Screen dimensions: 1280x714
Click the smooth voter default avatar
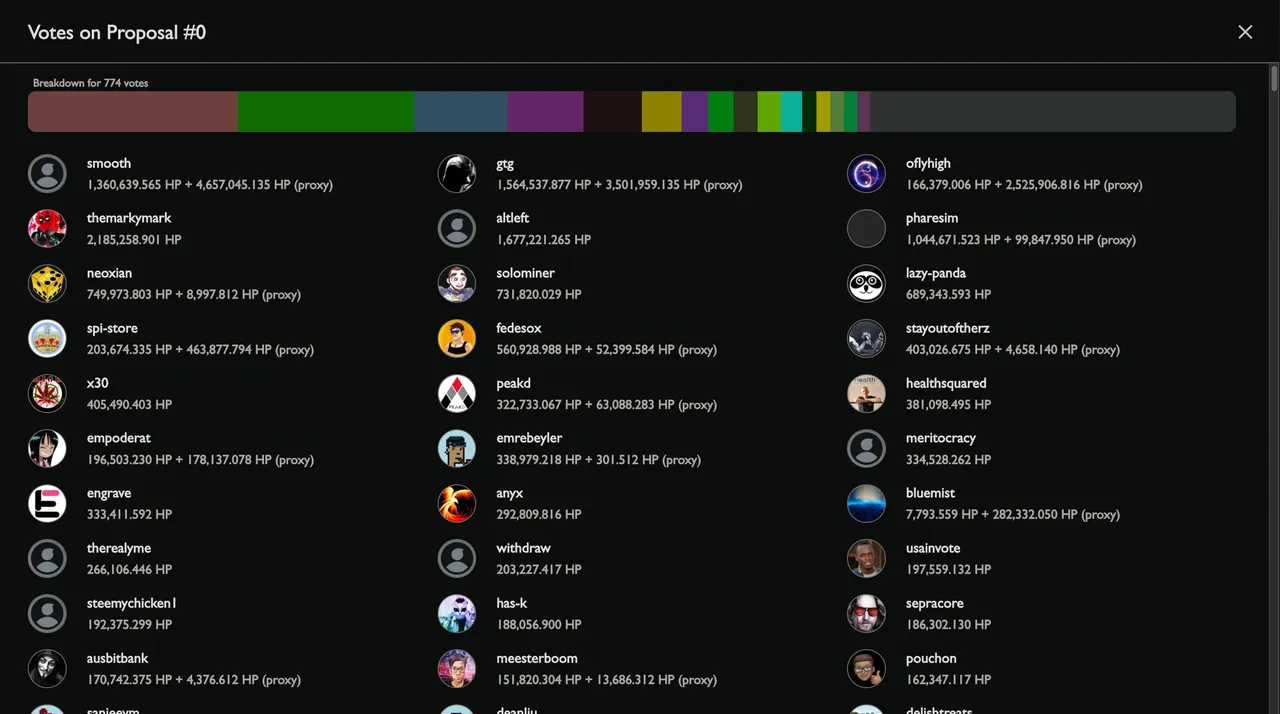pos(47,174)
